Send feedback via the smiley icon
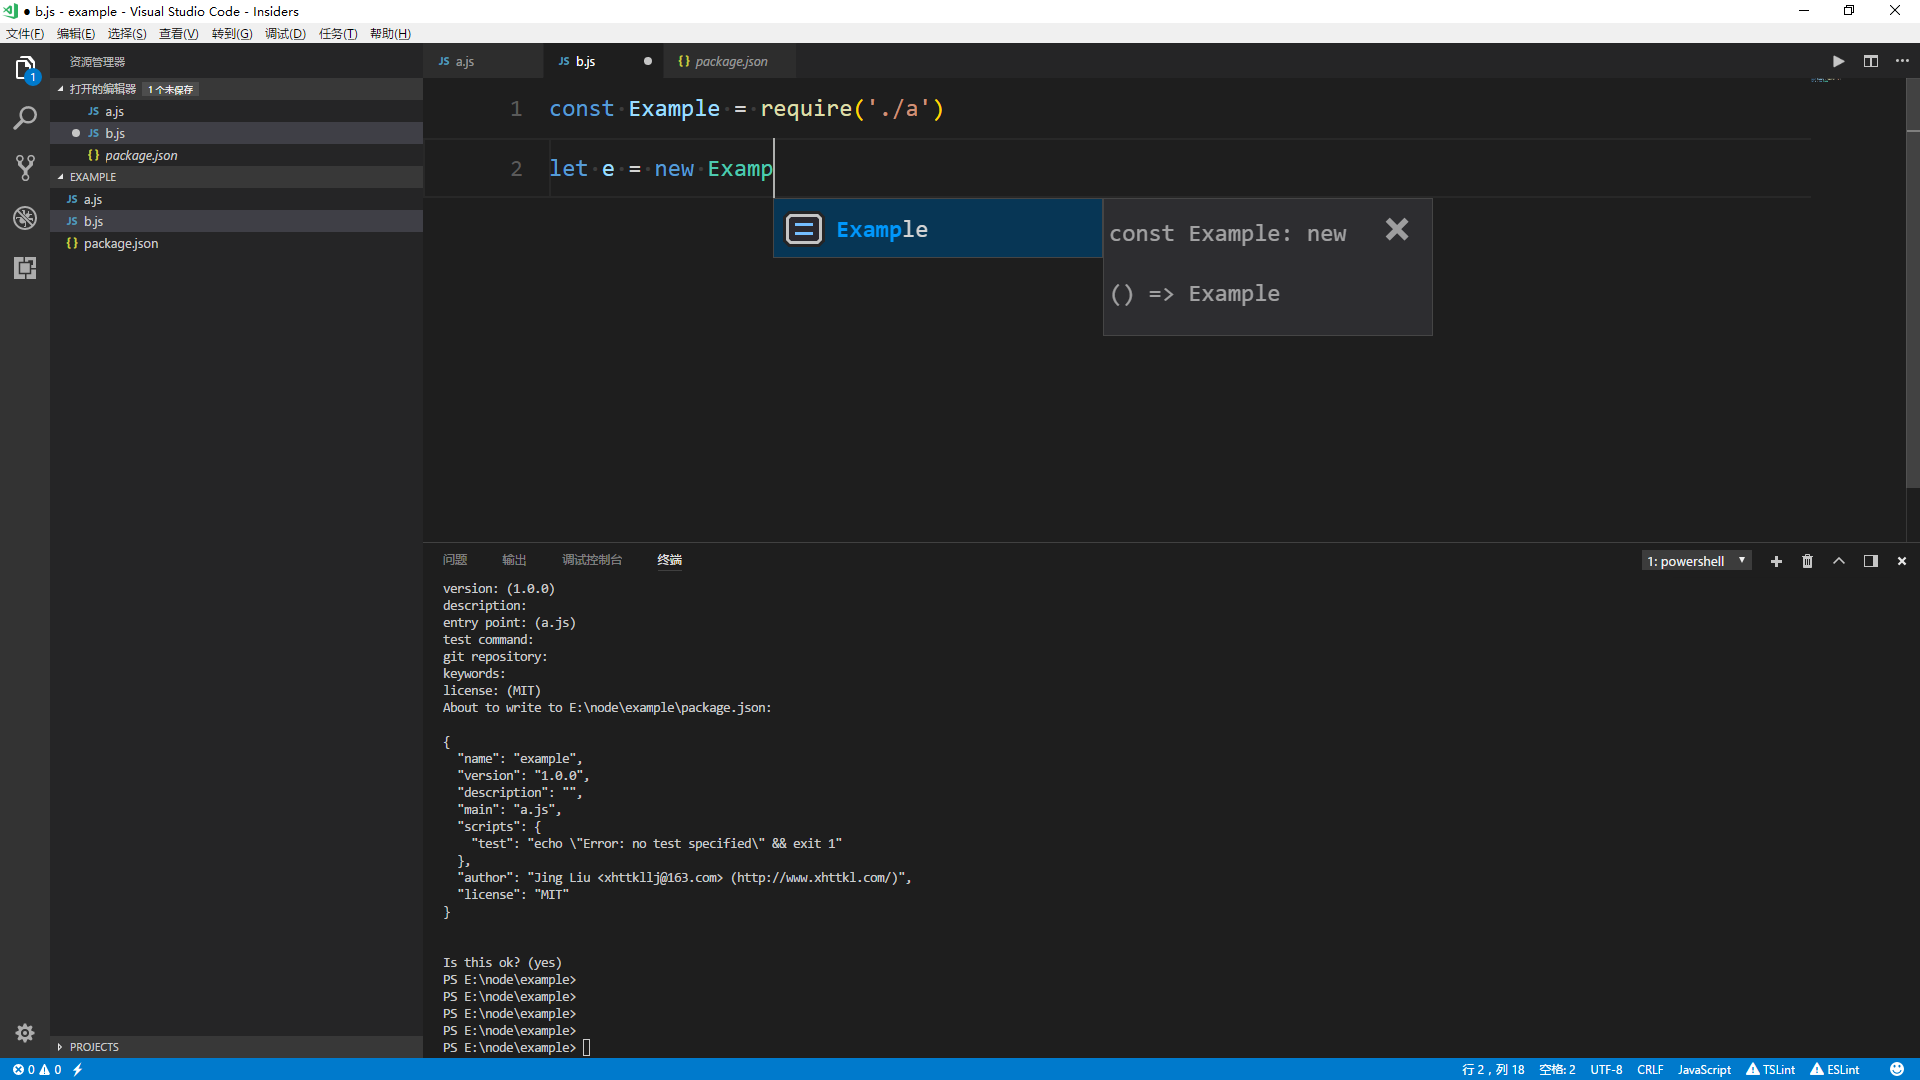Viewport: 1920px width, 1080px height. 1896,1069
